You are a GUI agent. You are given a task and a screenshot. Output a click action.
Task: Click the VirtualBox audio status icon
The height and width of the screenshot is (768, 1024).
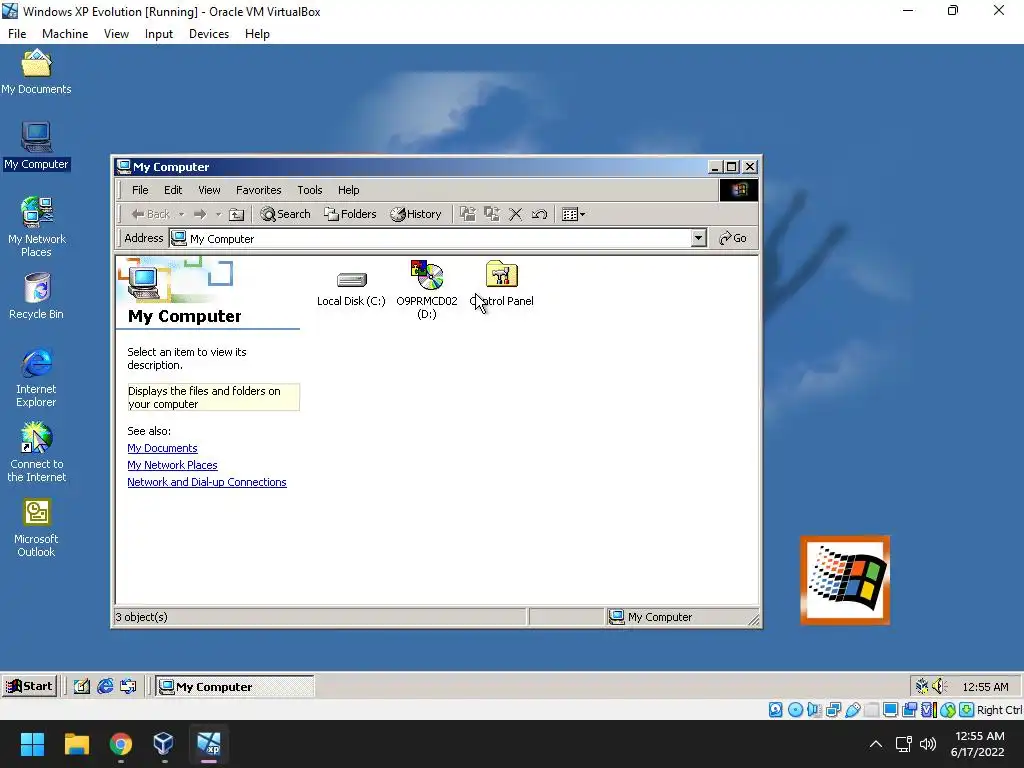coord(814,710)
